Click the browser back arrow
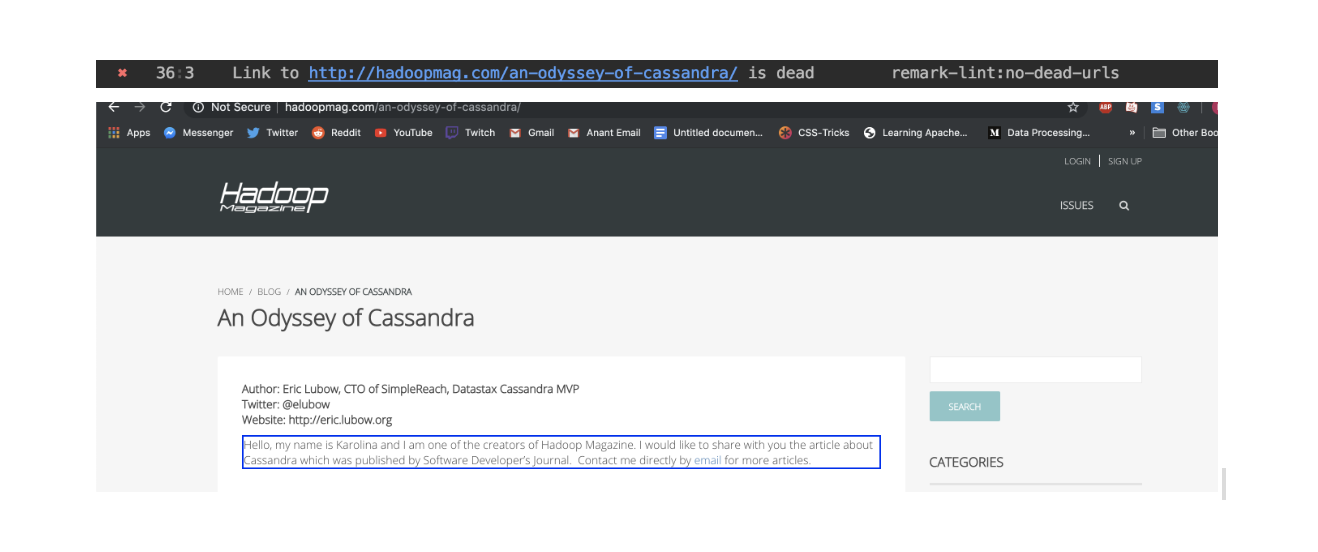The width and height of the screenshot is (1318, 552). [x=114, y=107]
